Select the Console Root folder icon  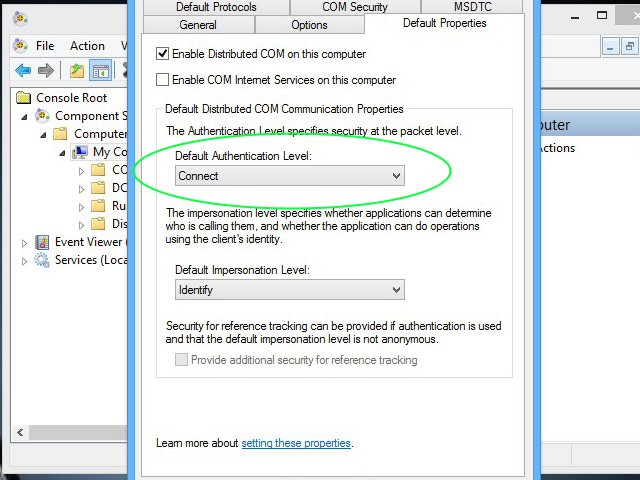pos(24,98)
